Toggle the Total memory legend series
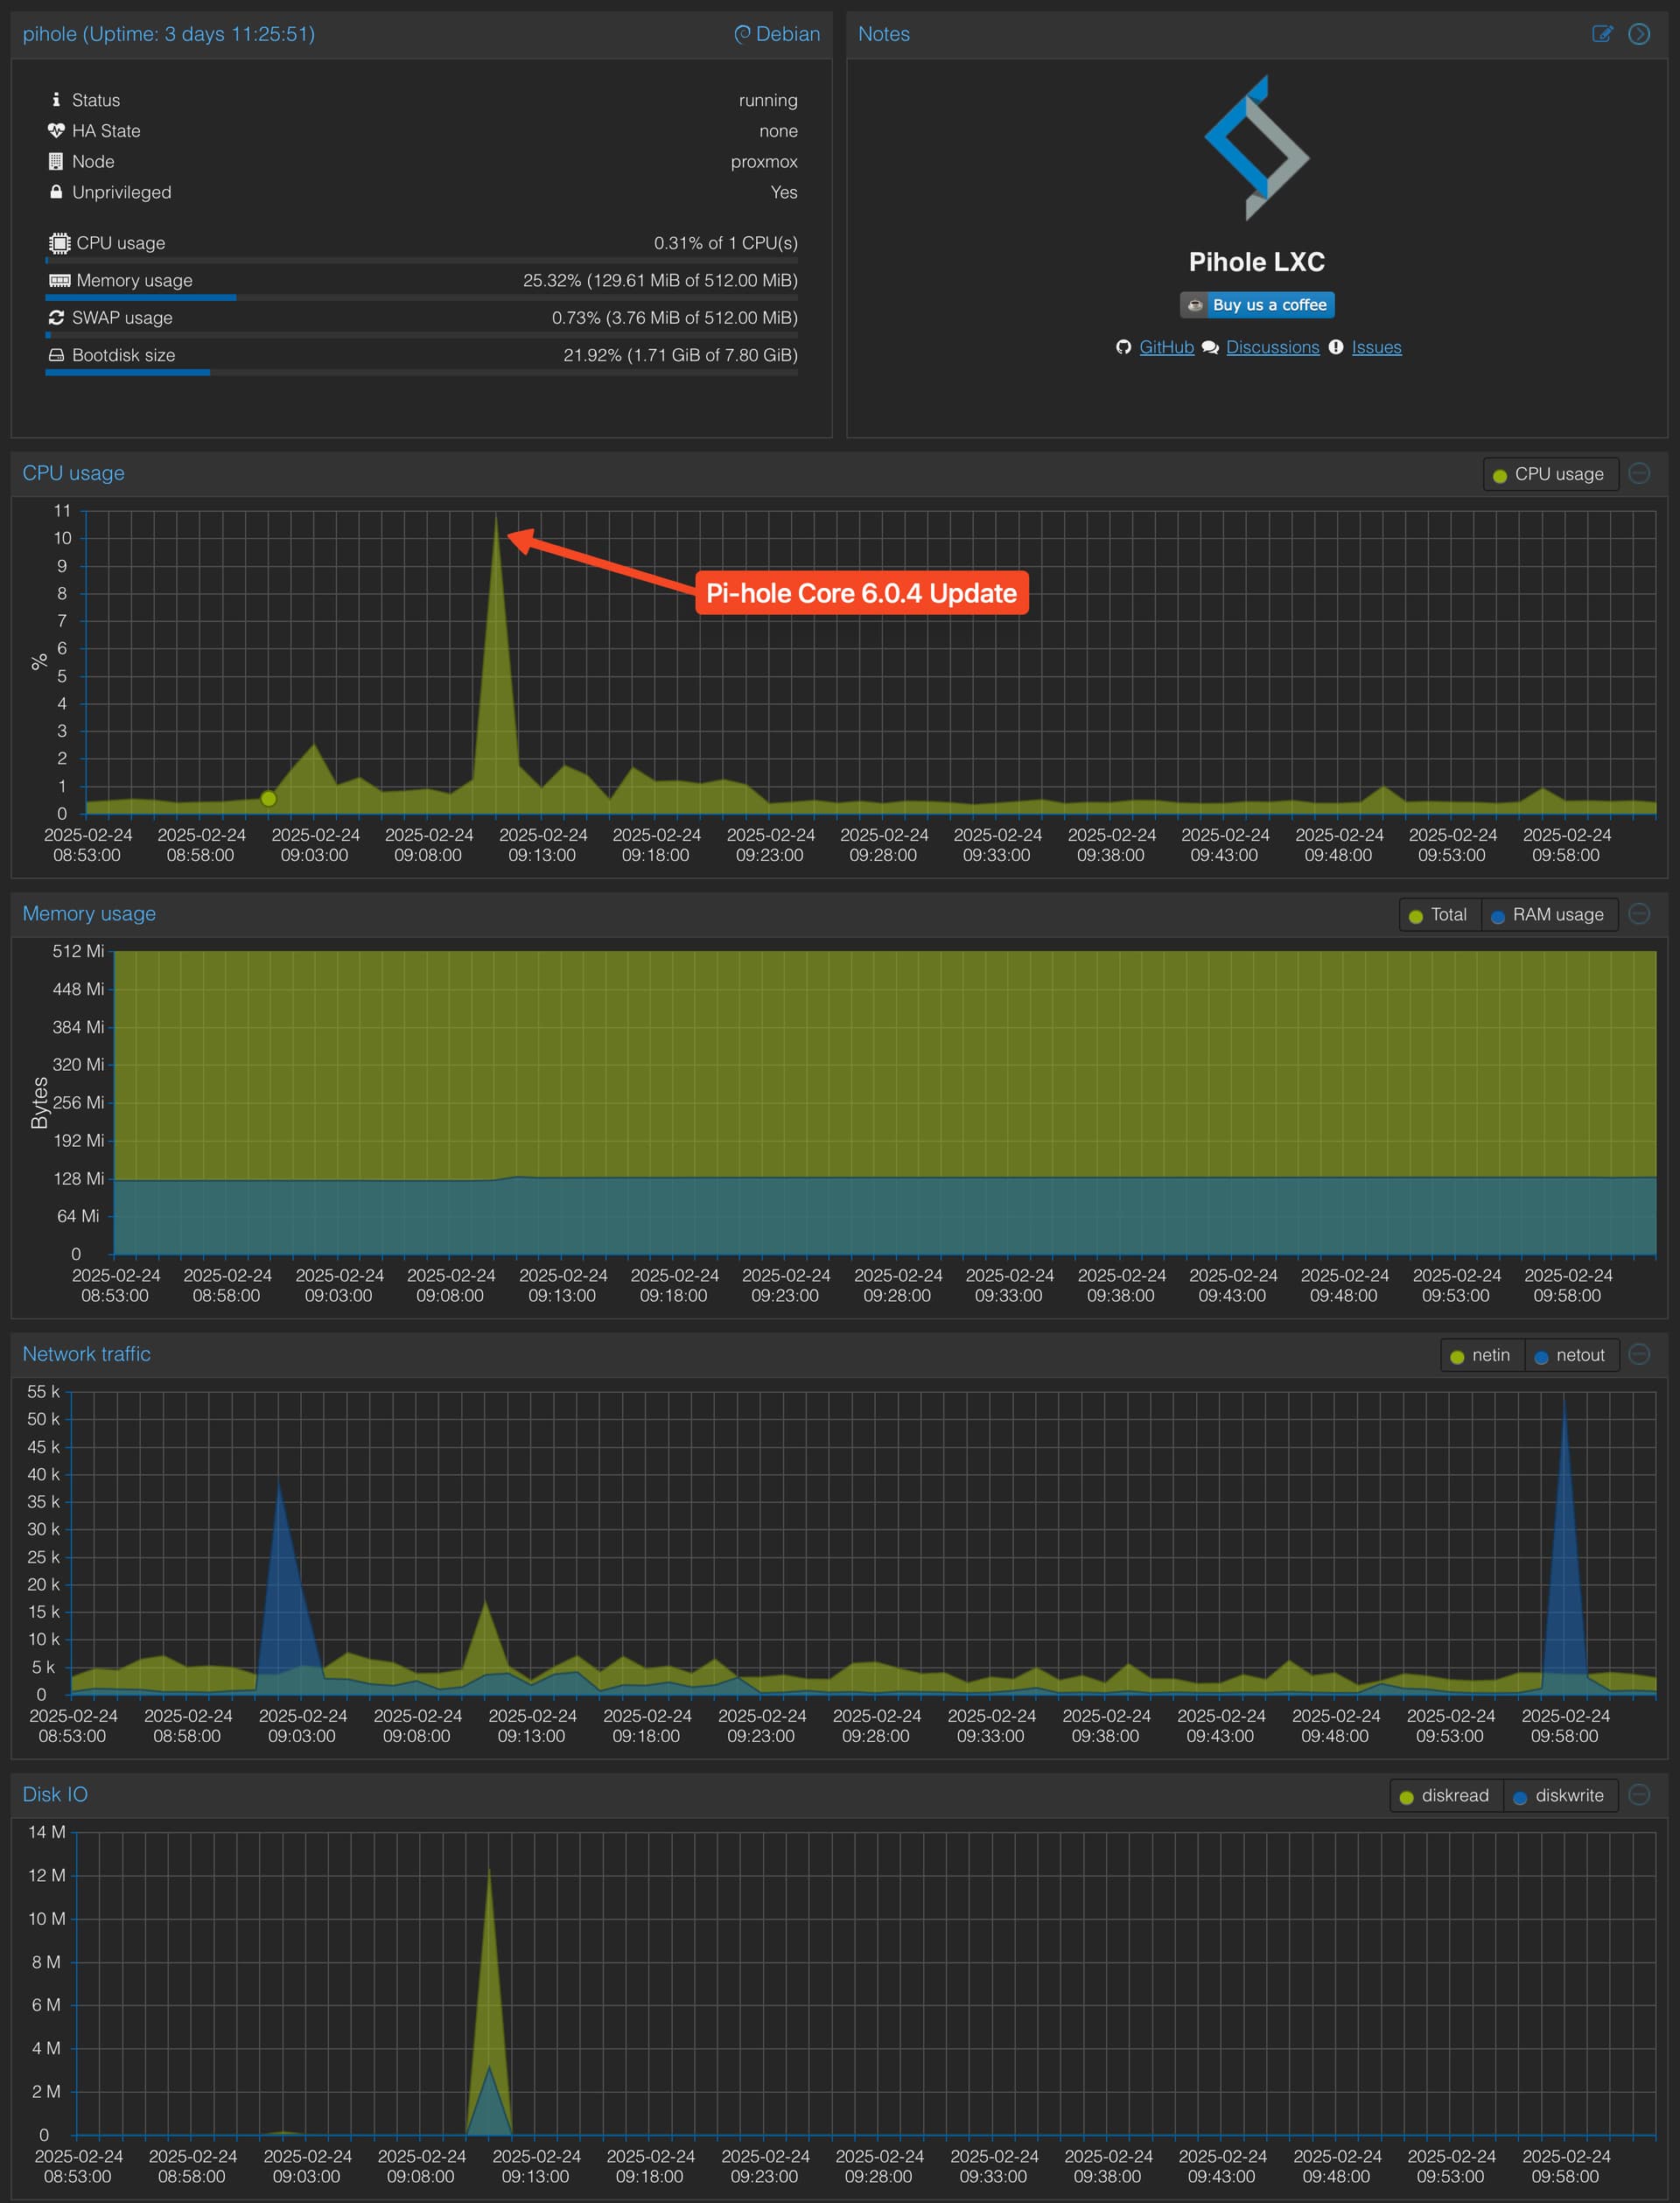 pyautogui.click(x=1439, y=914)
